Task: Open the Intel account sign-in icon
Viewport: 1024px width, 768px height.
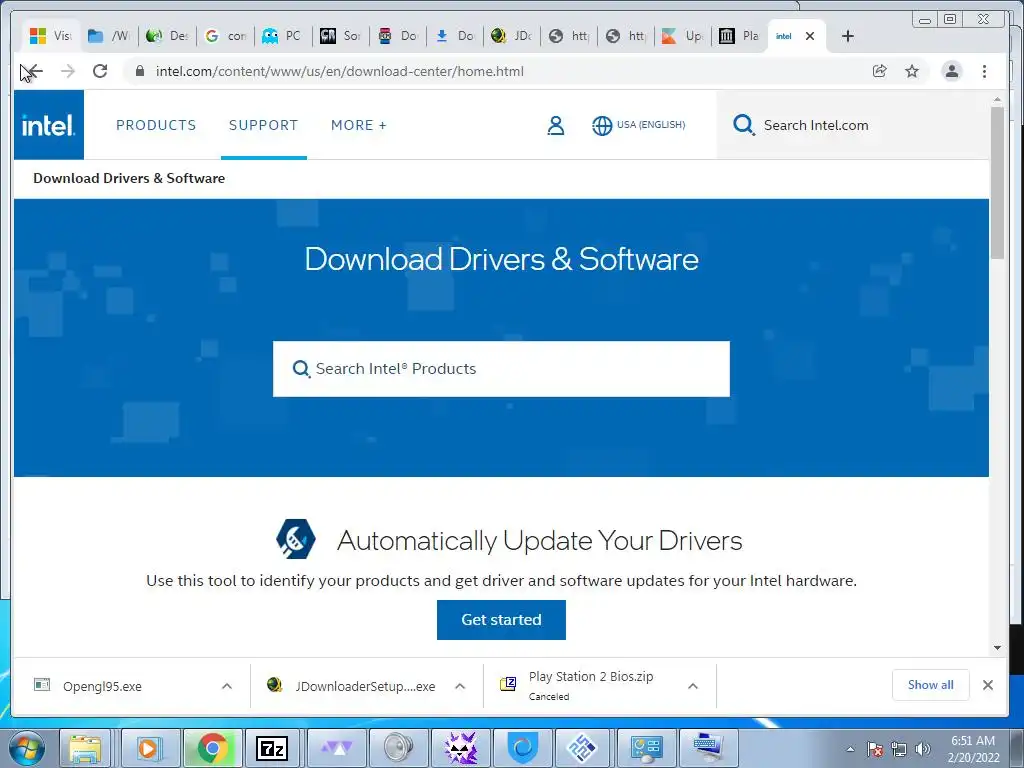Action: click(556, 125)
